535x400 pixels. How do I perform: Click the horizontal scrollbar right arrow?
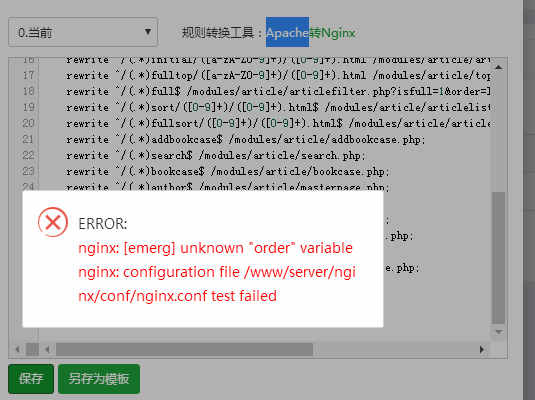coord(481,349)
